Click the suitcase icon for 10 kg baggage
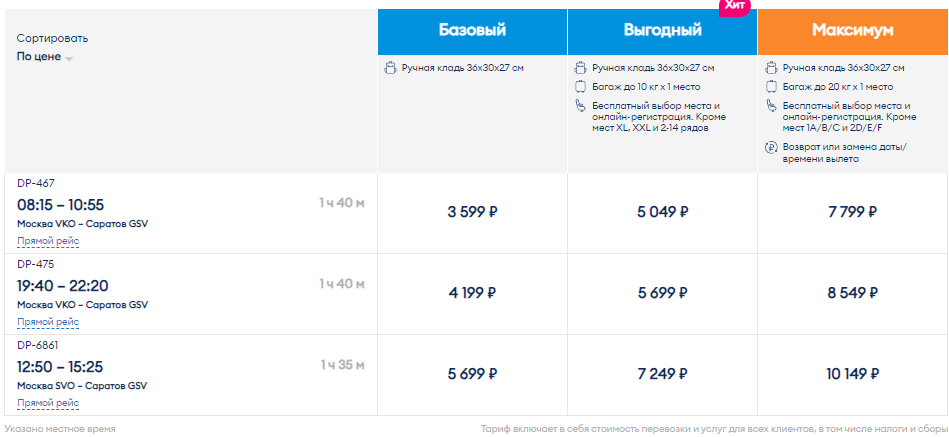Screen dimensions: 949x437 [x=580, y=87]
